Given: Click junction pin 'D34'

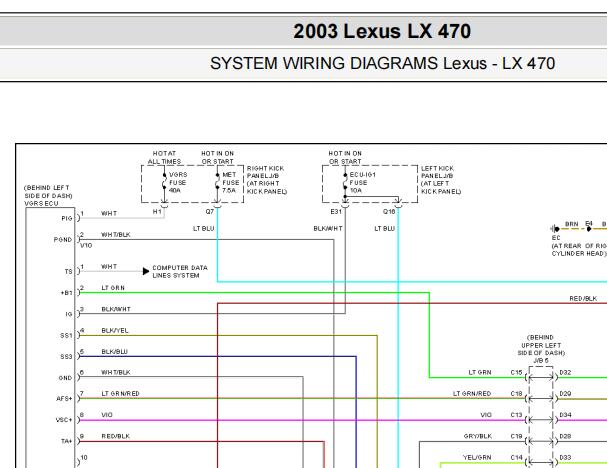Looking at the screenshot, I should 565,415.
